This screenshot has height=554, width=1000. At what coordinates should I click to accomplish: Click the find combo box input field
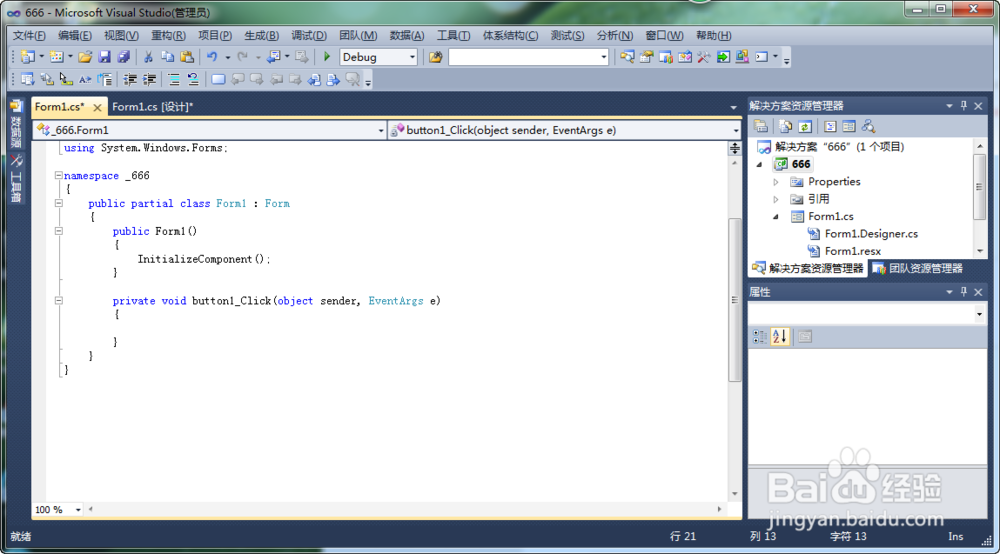pos(524,57)
